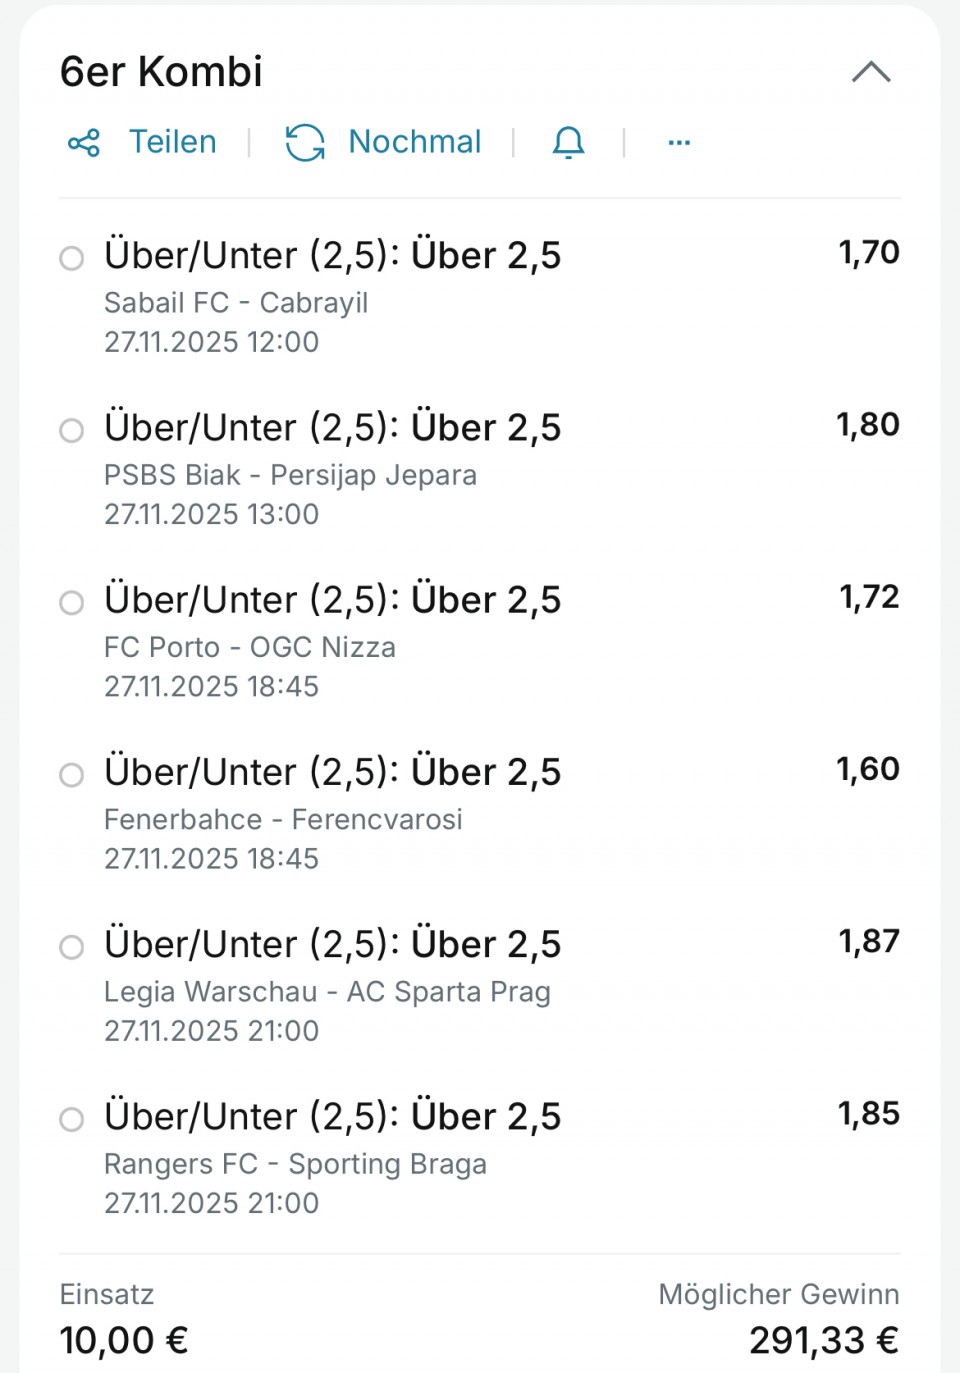Open the Fenerbahce - Ferencvarosi match details
960x1373 pixels.
(x=283, y=820)
